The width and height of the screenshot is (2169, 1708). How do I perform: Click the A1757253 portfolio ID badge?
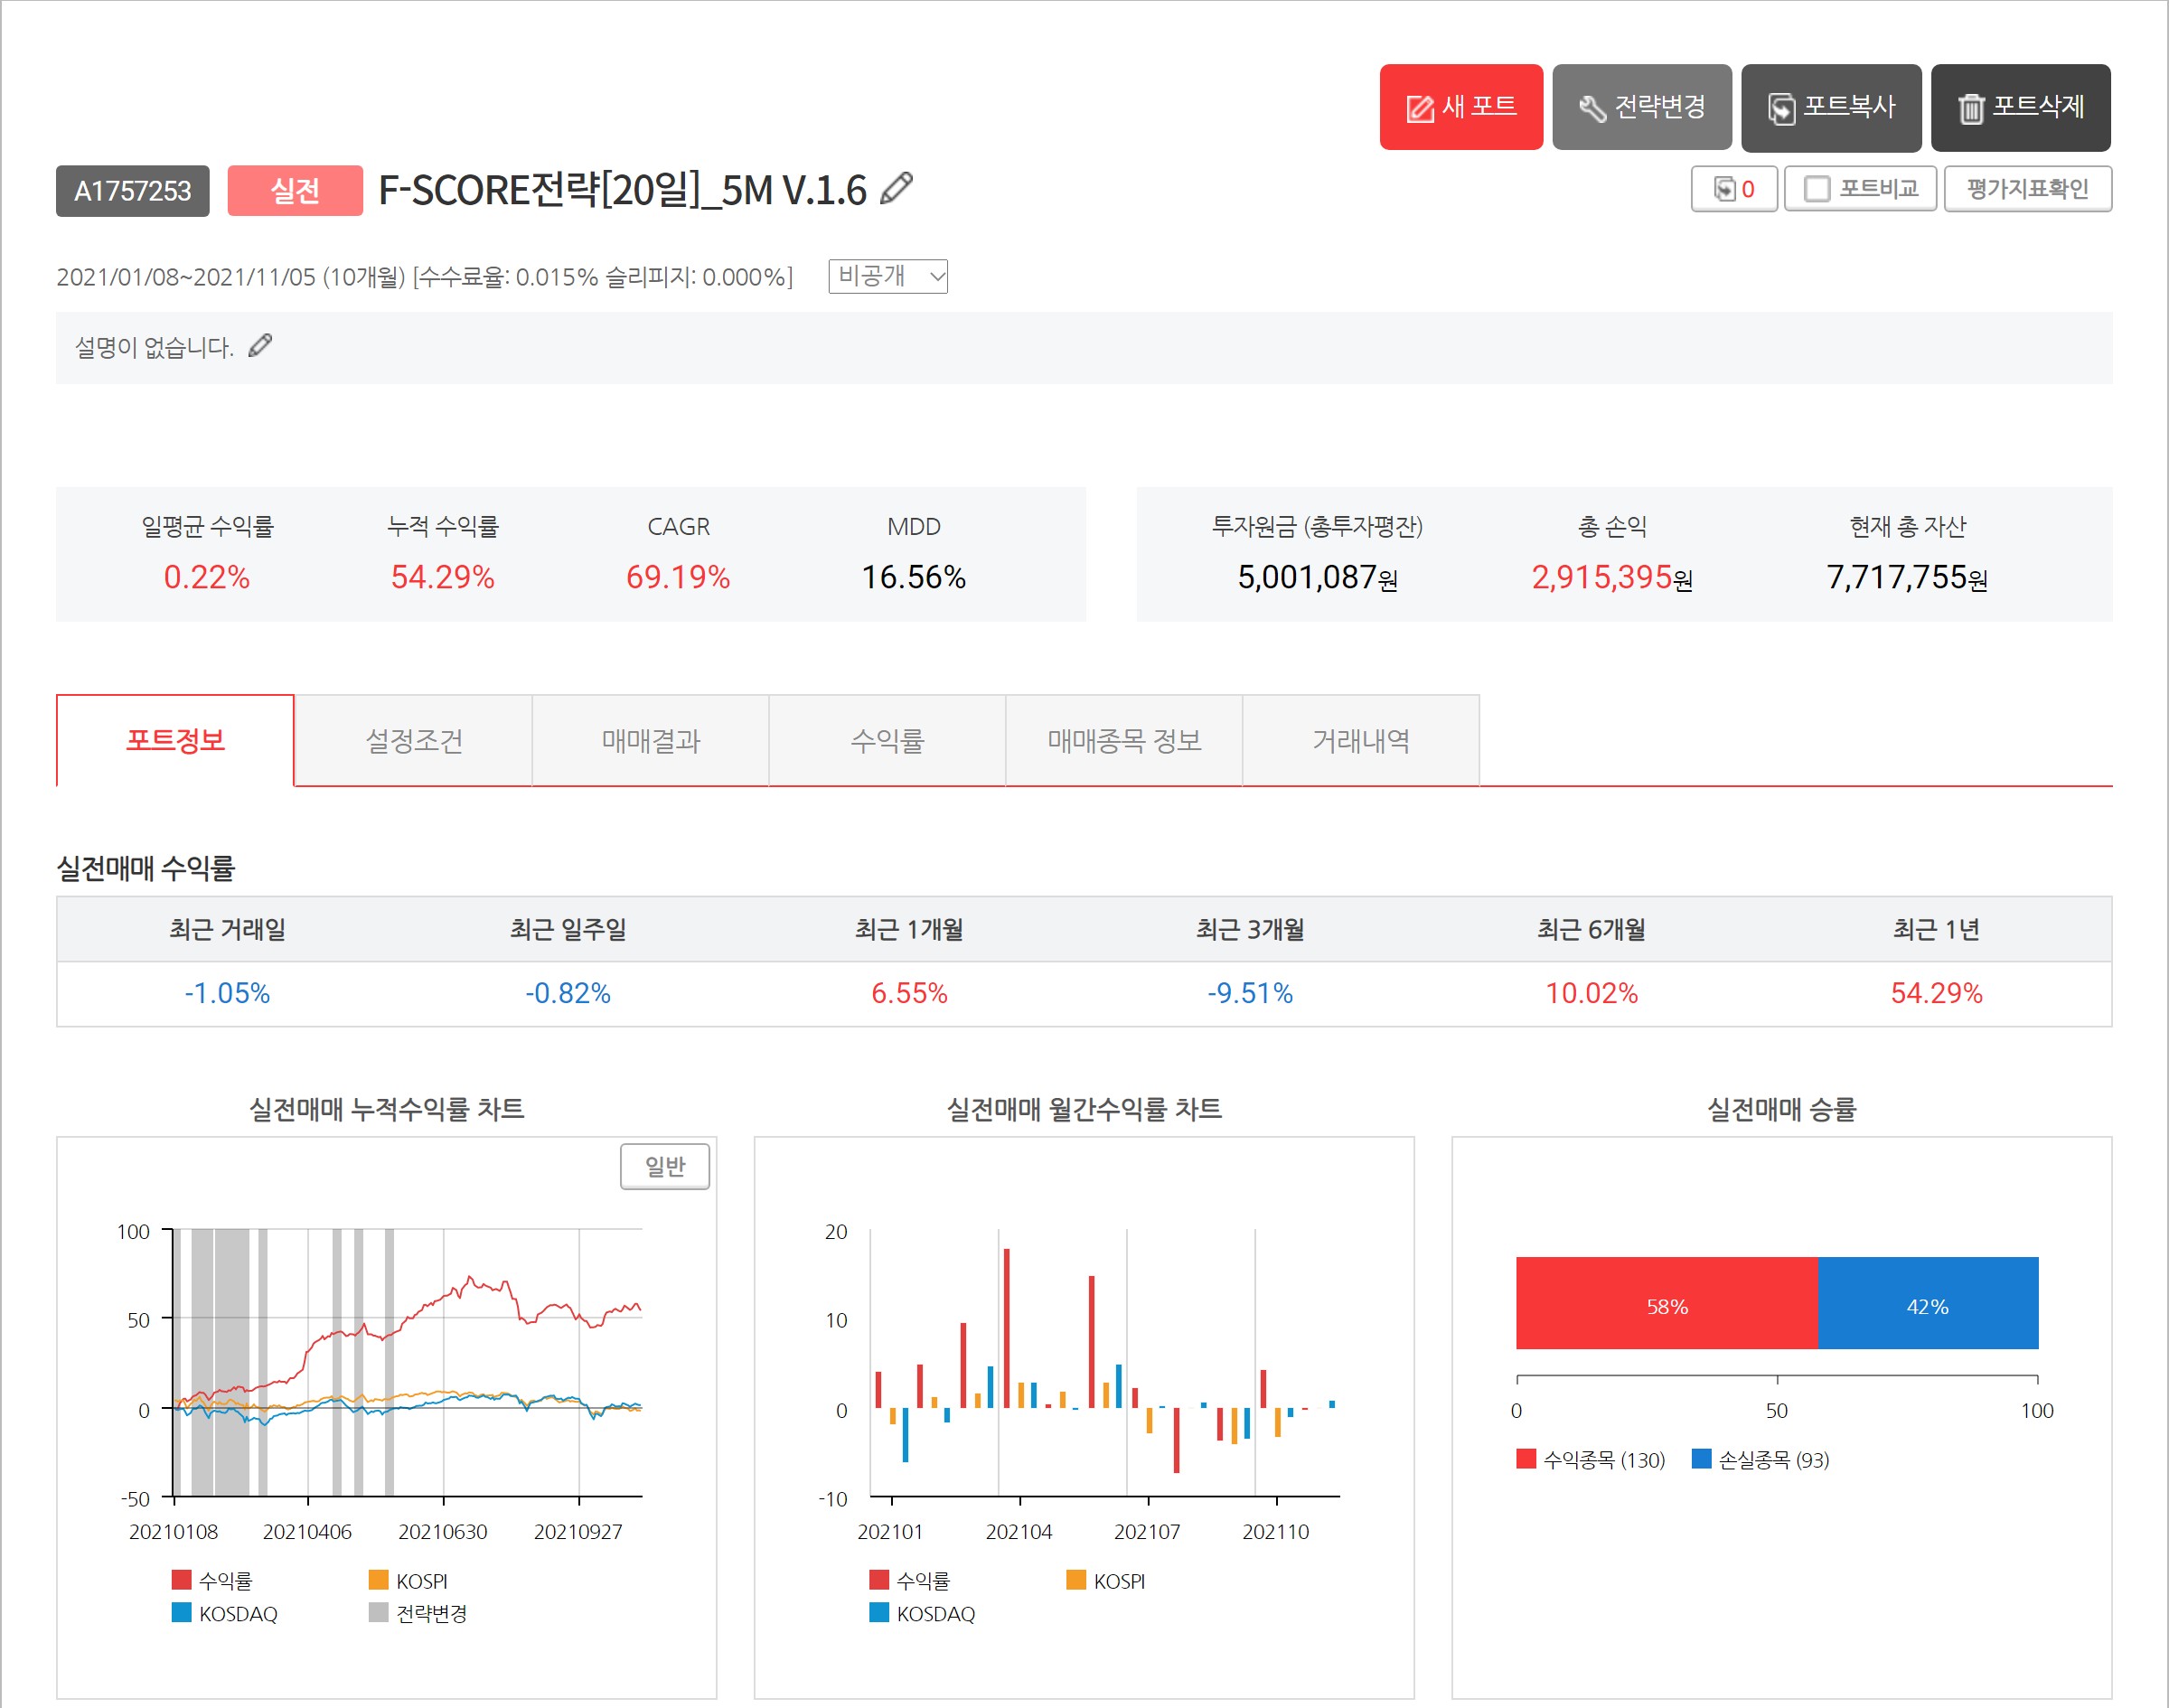133,190
